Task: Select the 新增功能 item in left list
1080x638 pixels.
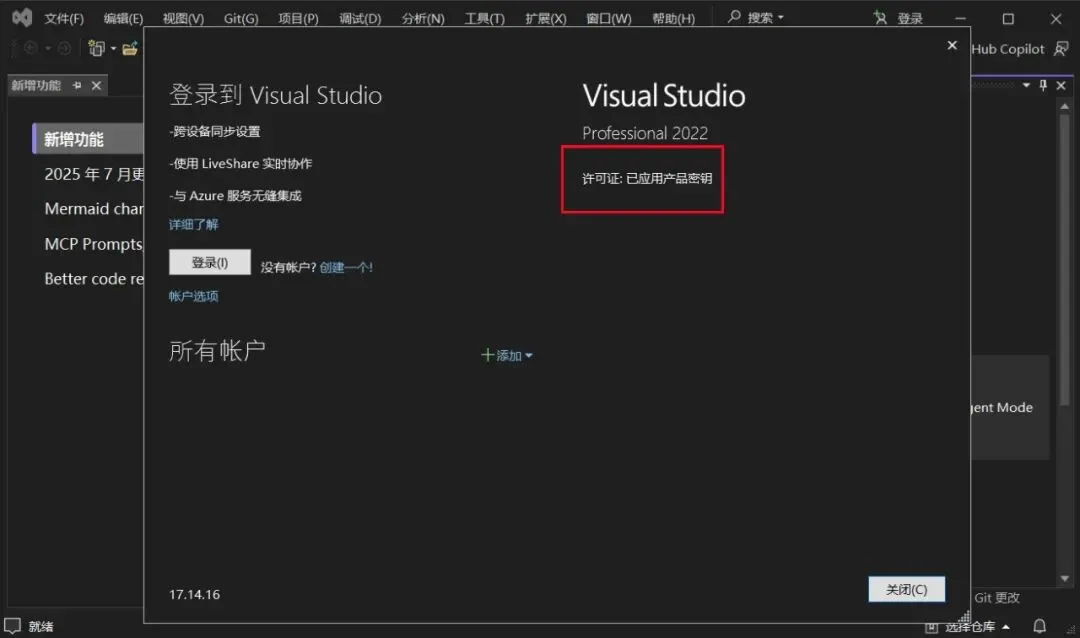Action: pos(89,140)
